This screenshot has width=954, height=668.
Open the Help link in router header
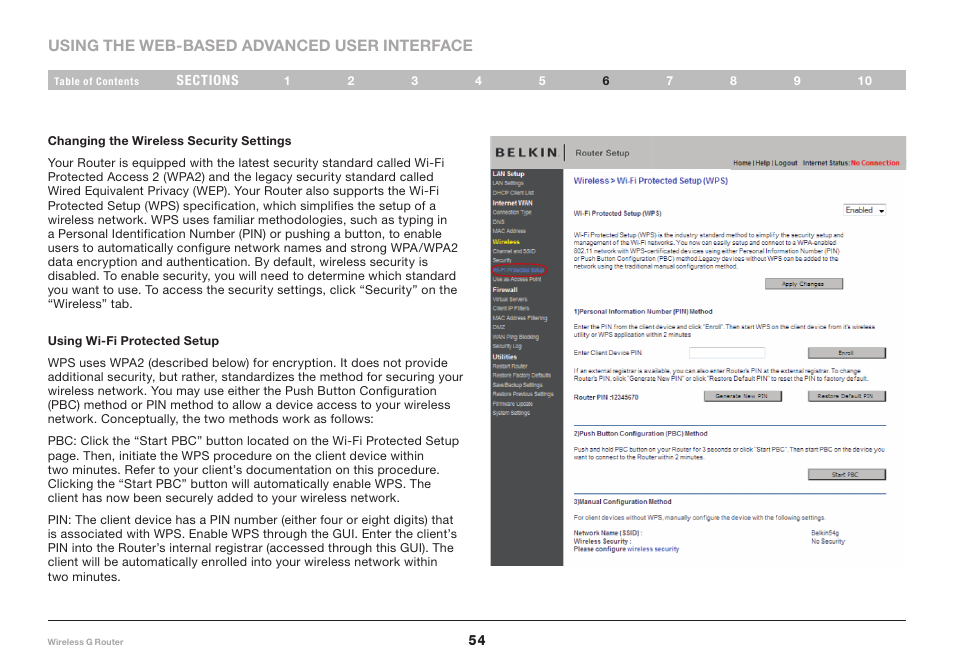pos(762,163)
